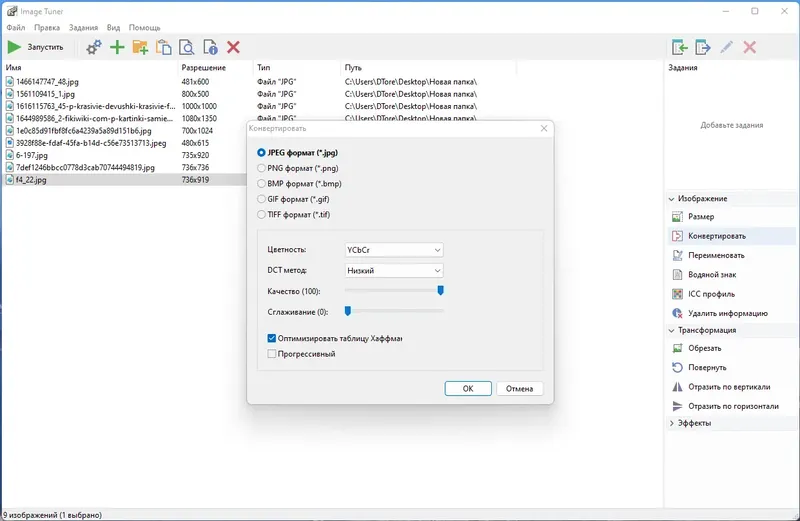Select file 3928f88e-fdaf-45fa-b14d-c56e73513713.jpeg
The height and width of the screenshot is (521, 800).
[91, 143]
